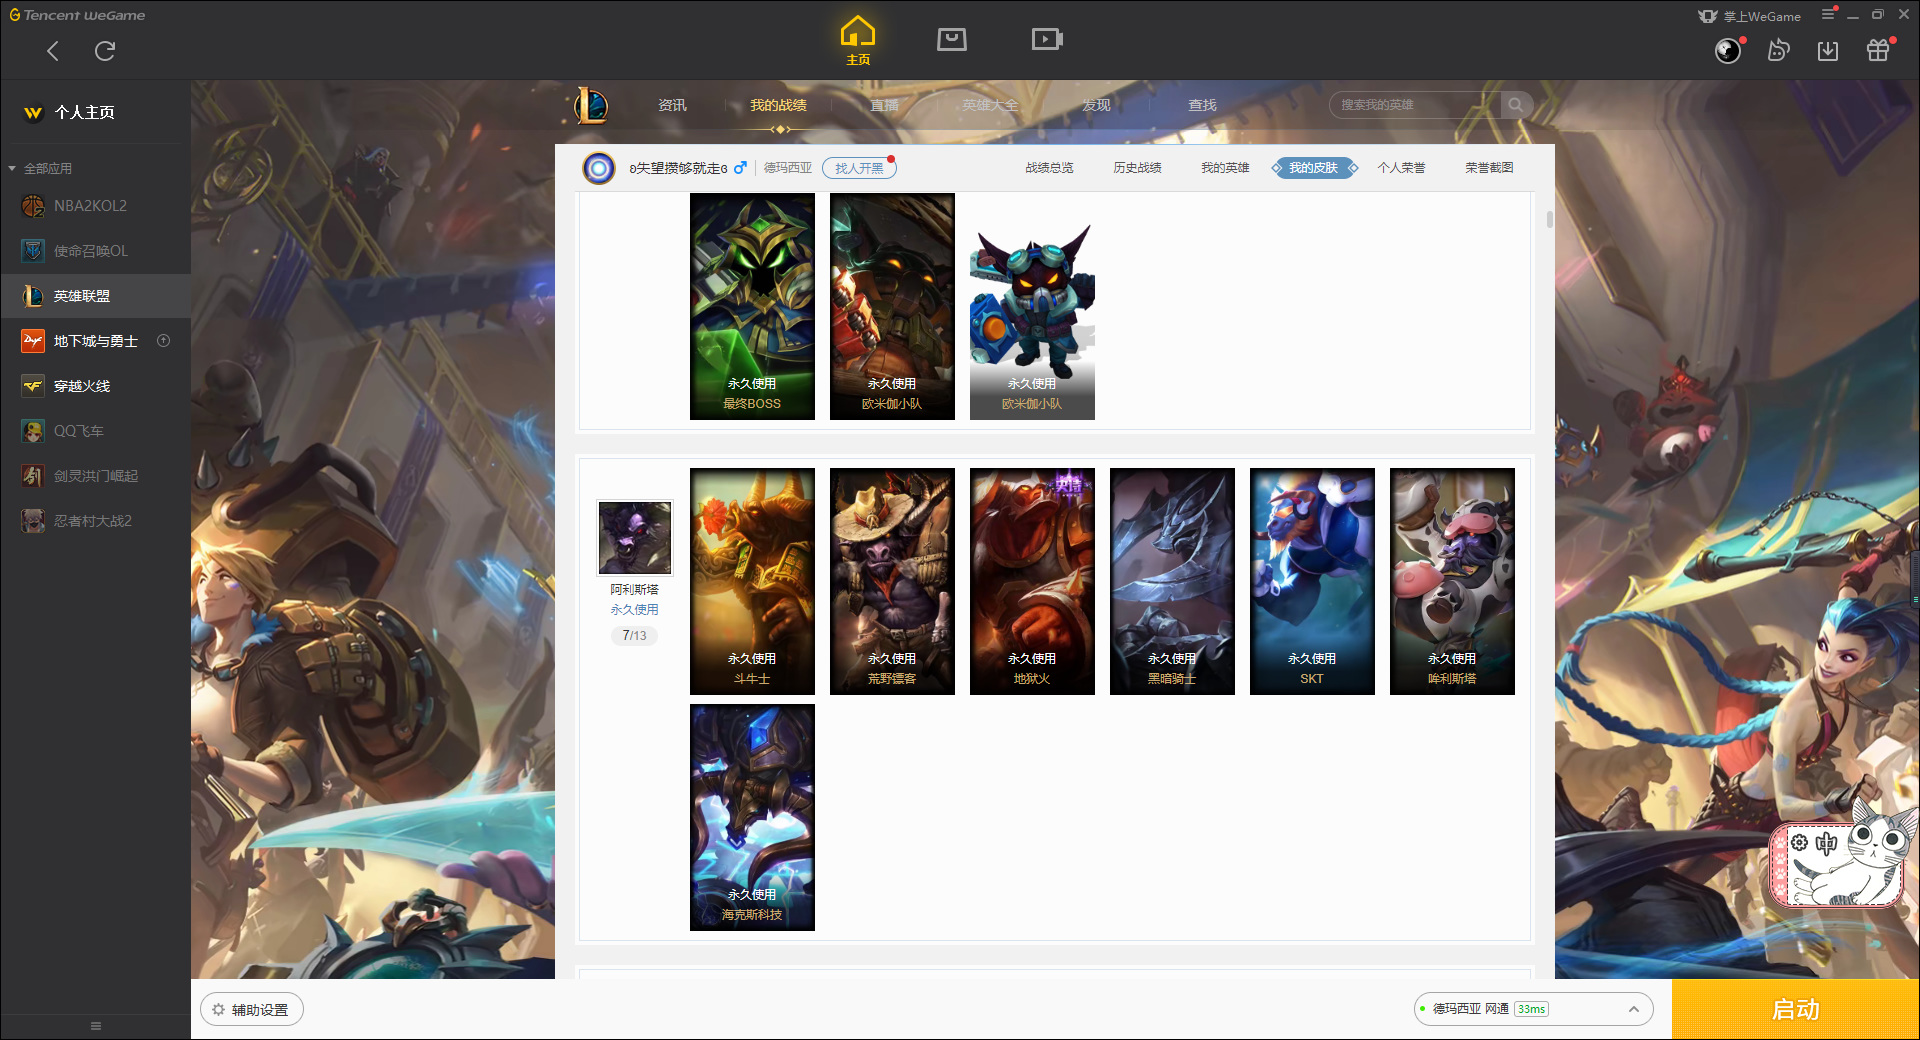Switch to 荣誉截图 sub-tab
The image size is (1920, 1040).
[1489, 168]
